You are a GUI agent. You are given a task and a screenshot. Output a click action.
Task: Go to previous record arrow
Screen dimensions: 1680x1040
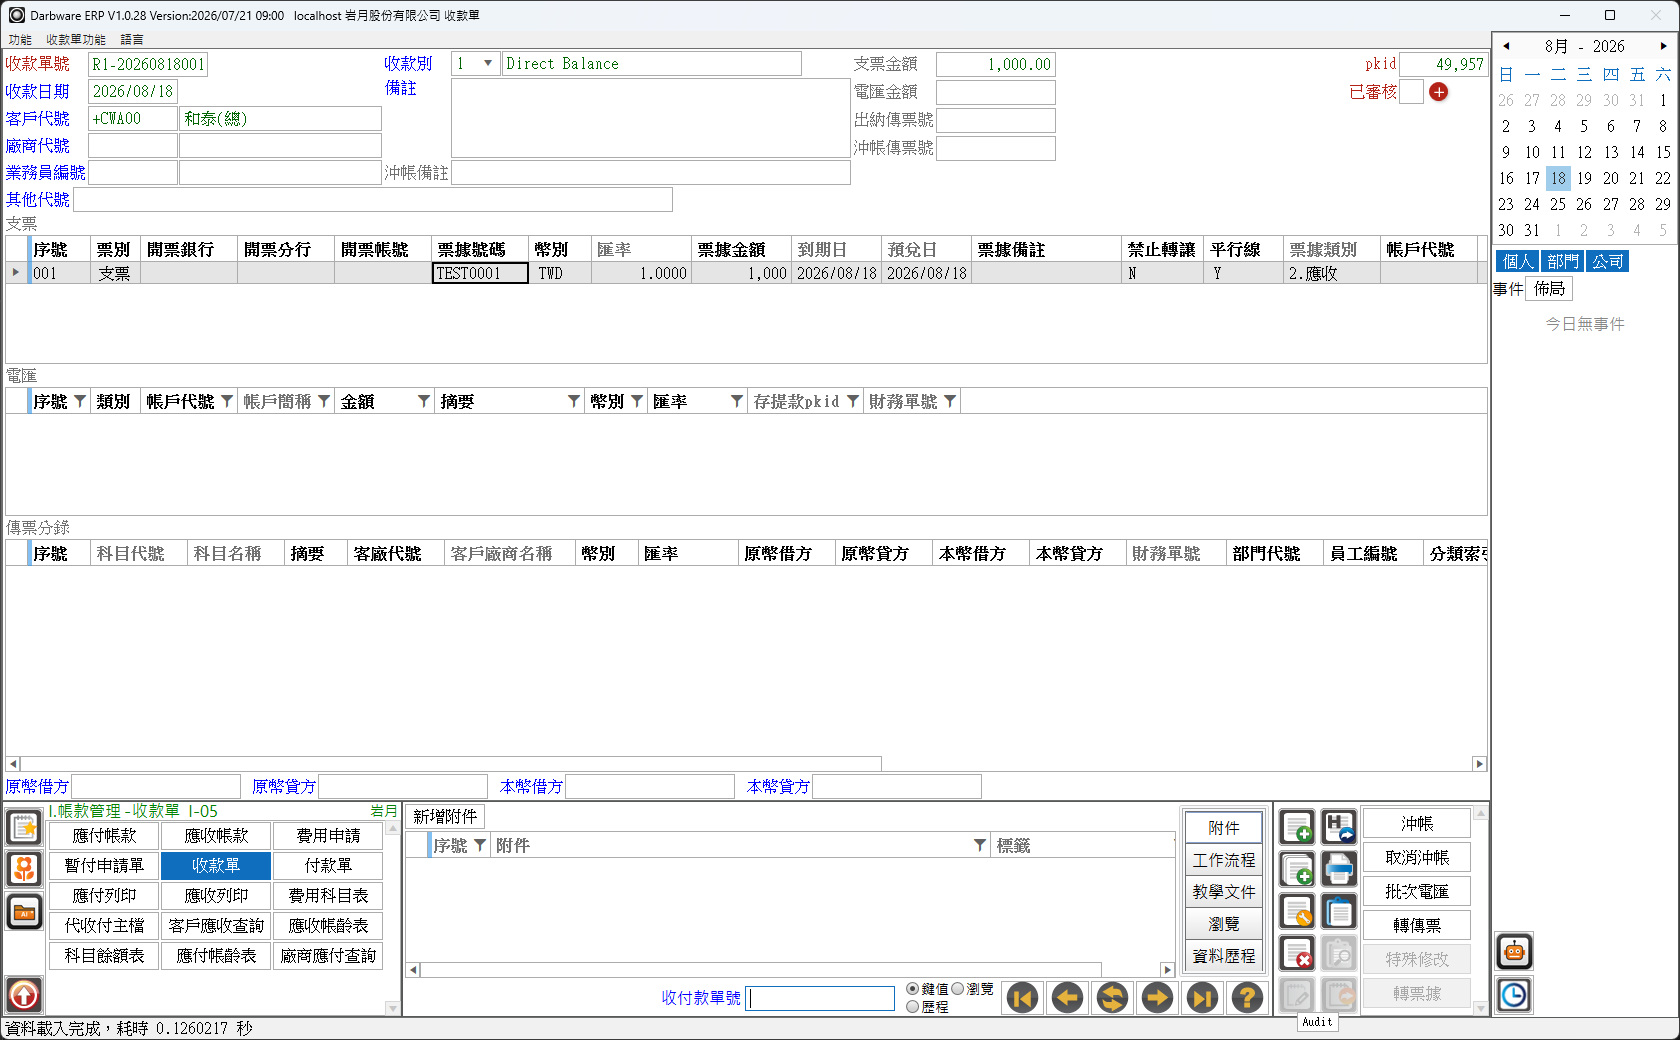click(x=1068, y=997)
